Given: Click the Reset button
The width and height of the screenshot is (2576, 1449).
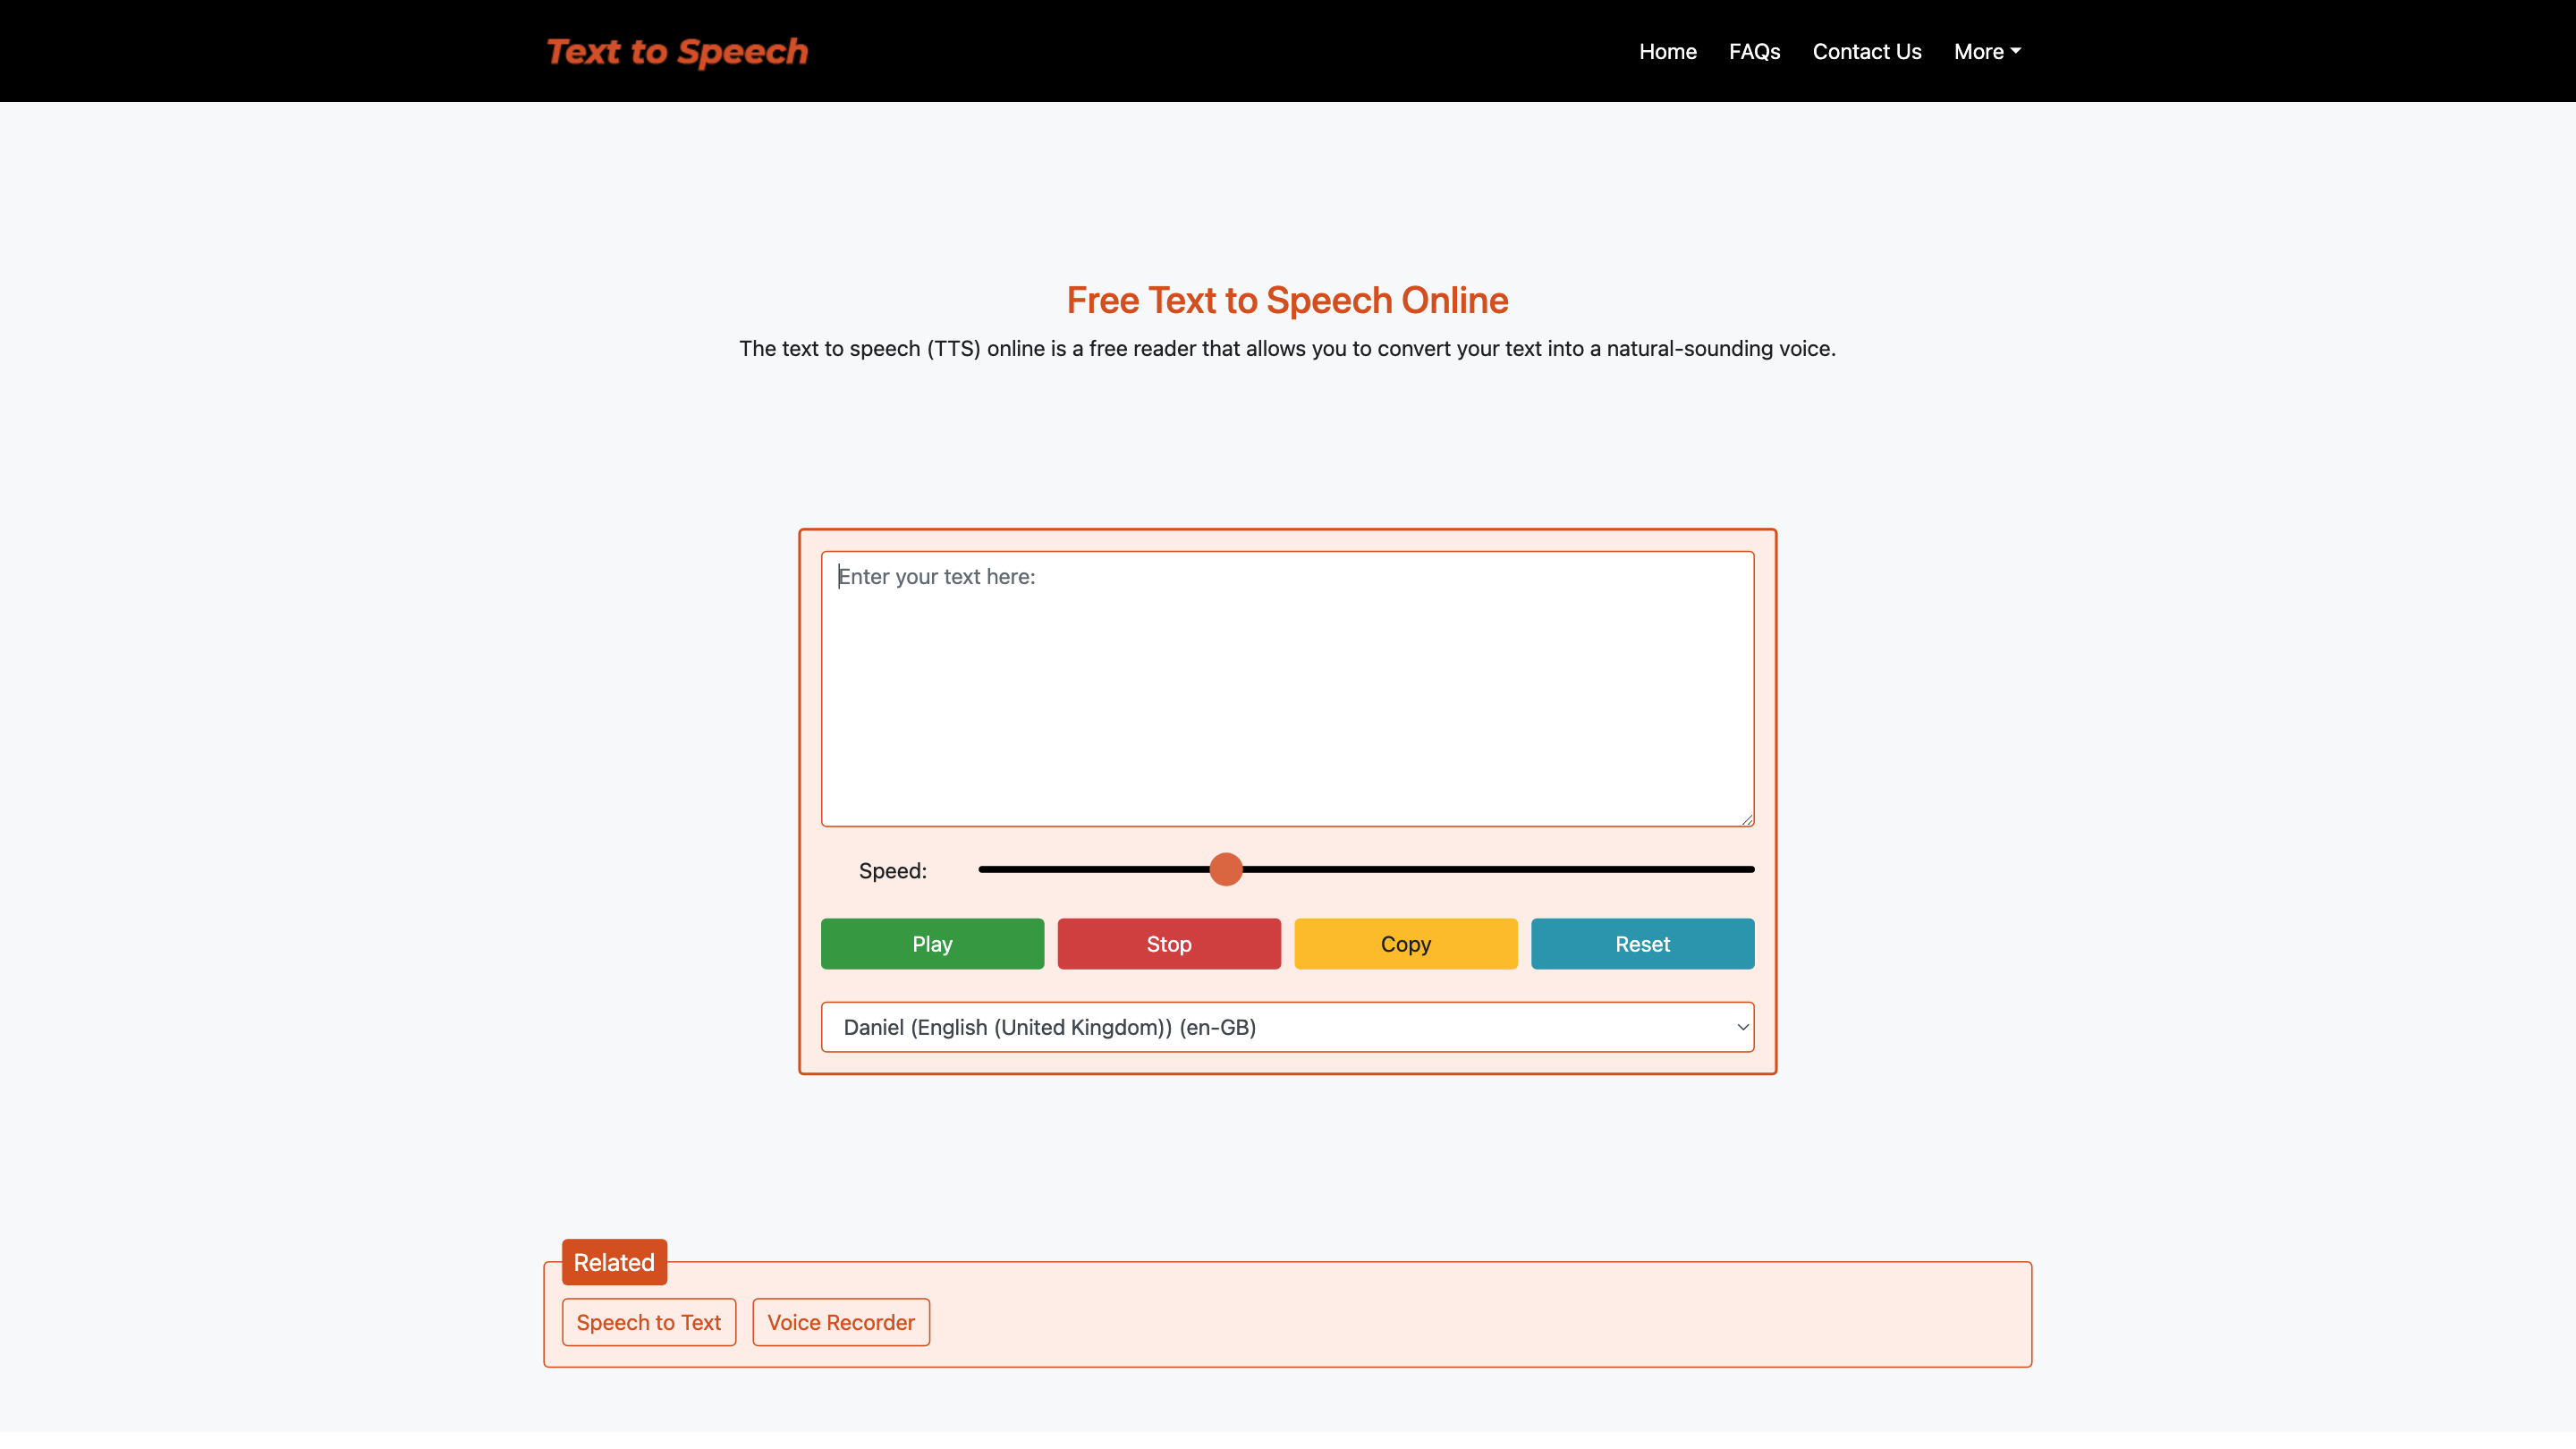Looking at the screenshot, I should click(1641, 944).
